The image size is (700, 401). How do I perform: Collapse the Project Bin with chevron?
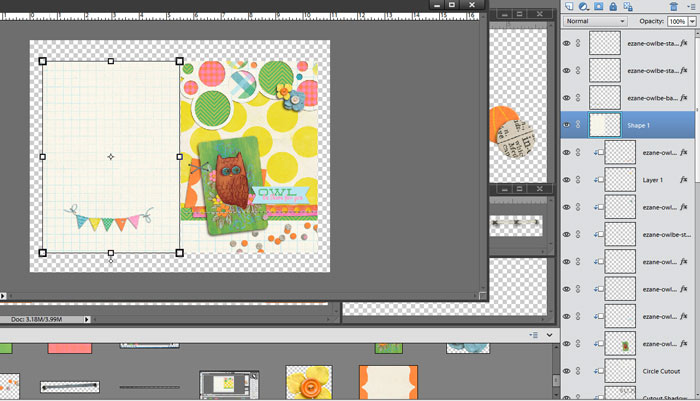[x=550, y=335]
